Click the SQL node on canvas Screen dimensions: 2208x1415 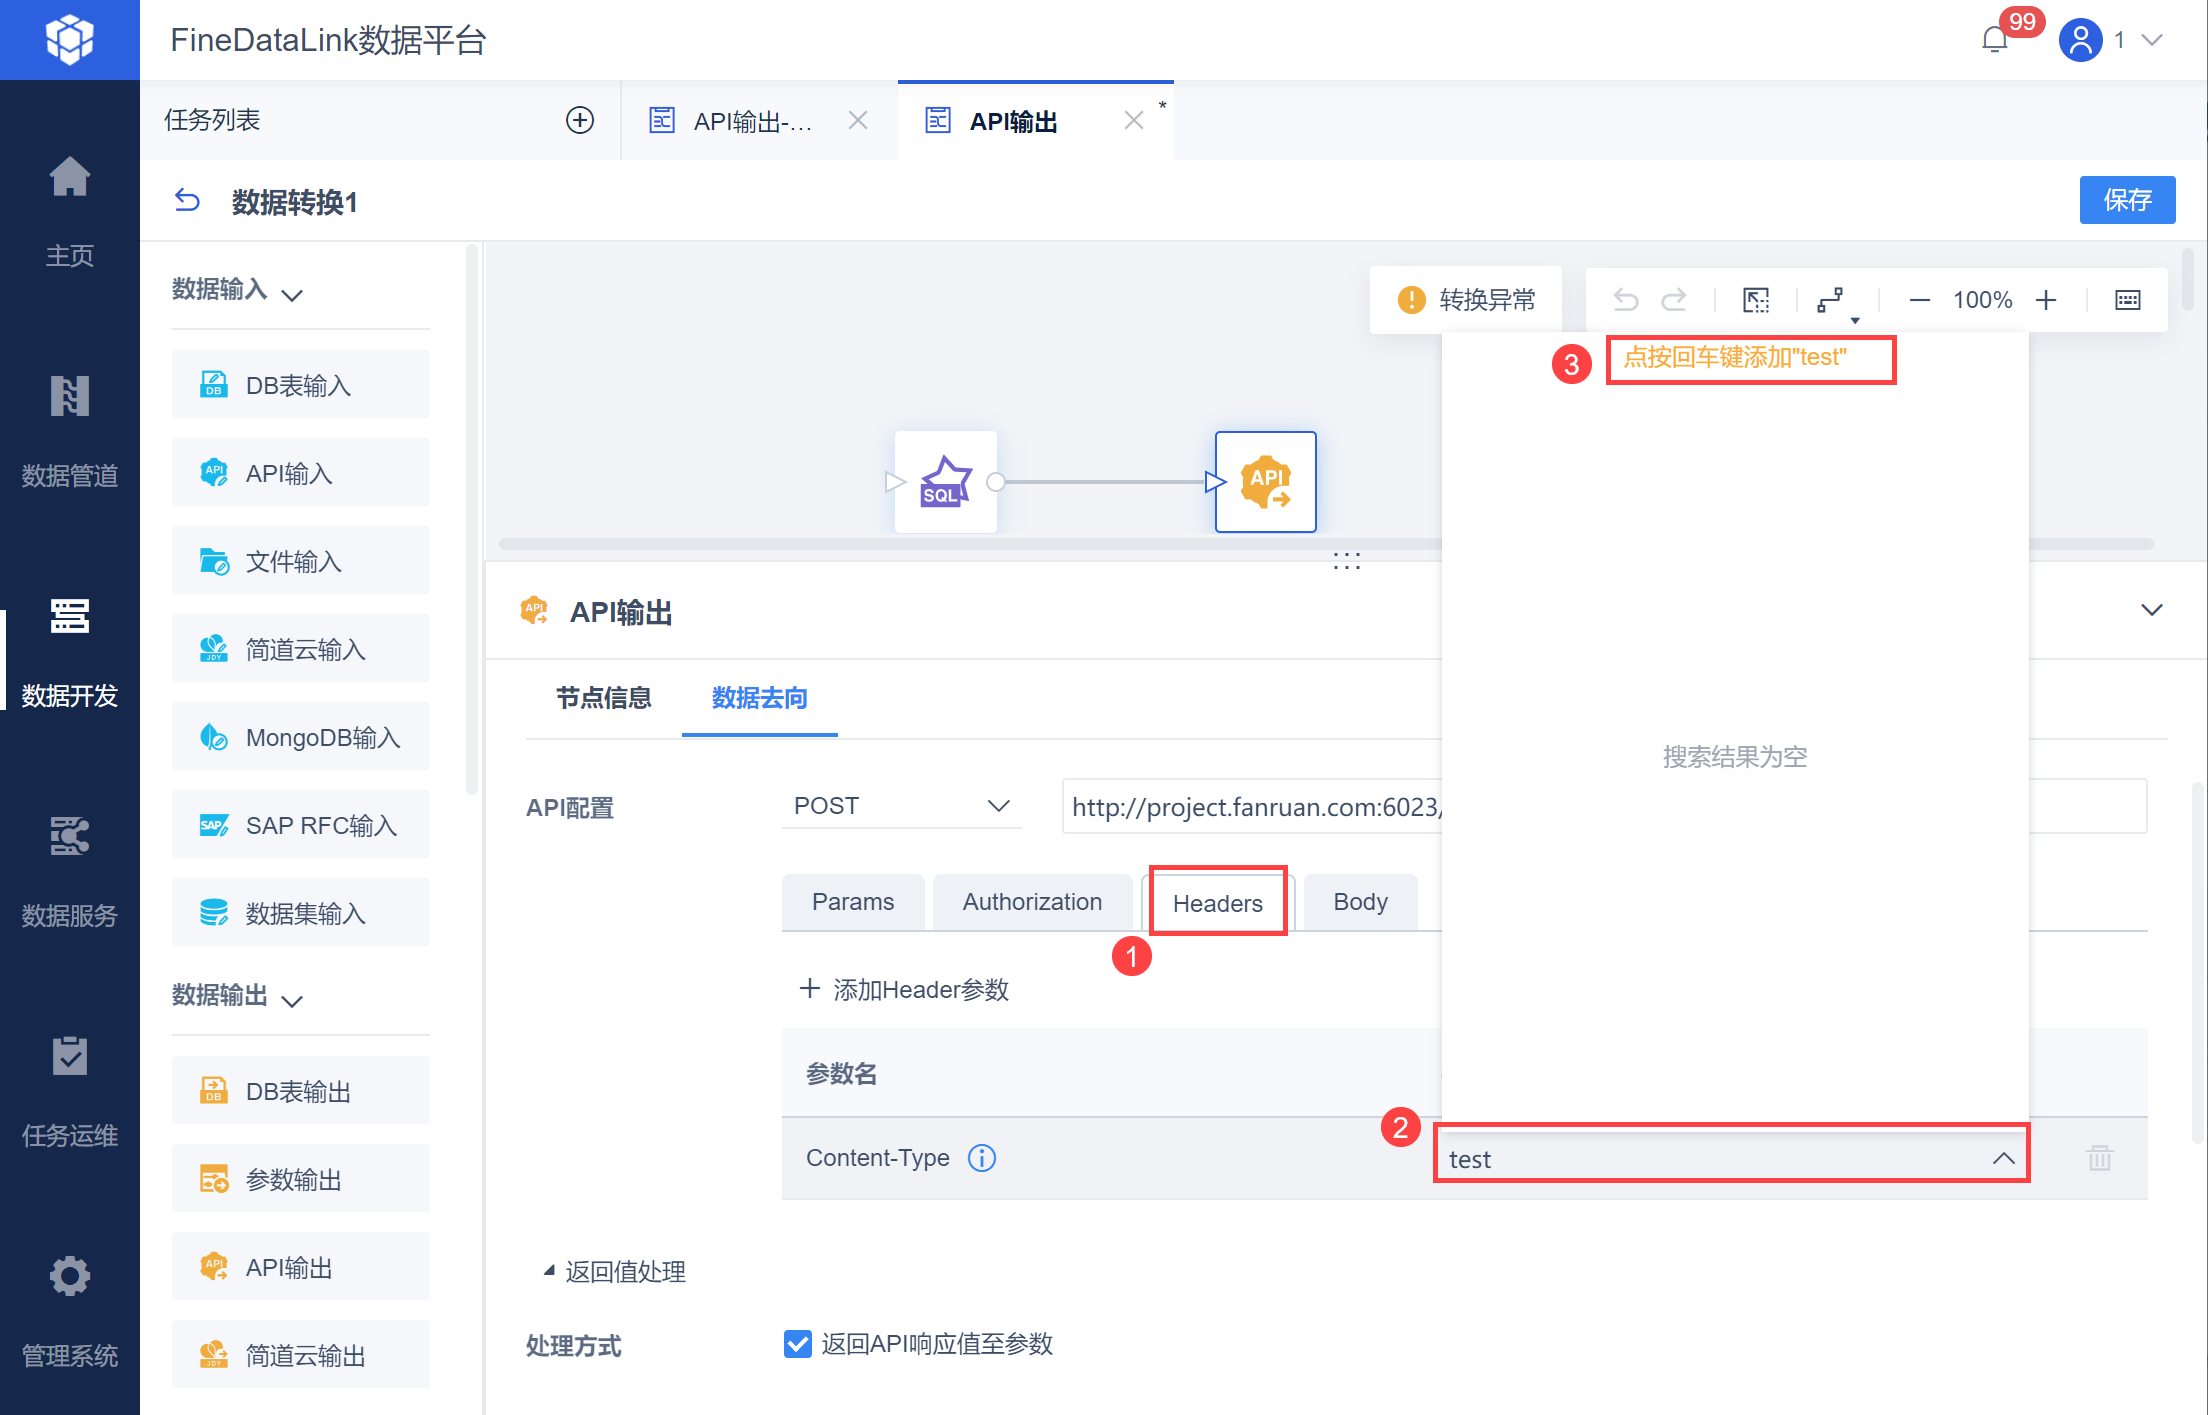[x=945, y=482]
